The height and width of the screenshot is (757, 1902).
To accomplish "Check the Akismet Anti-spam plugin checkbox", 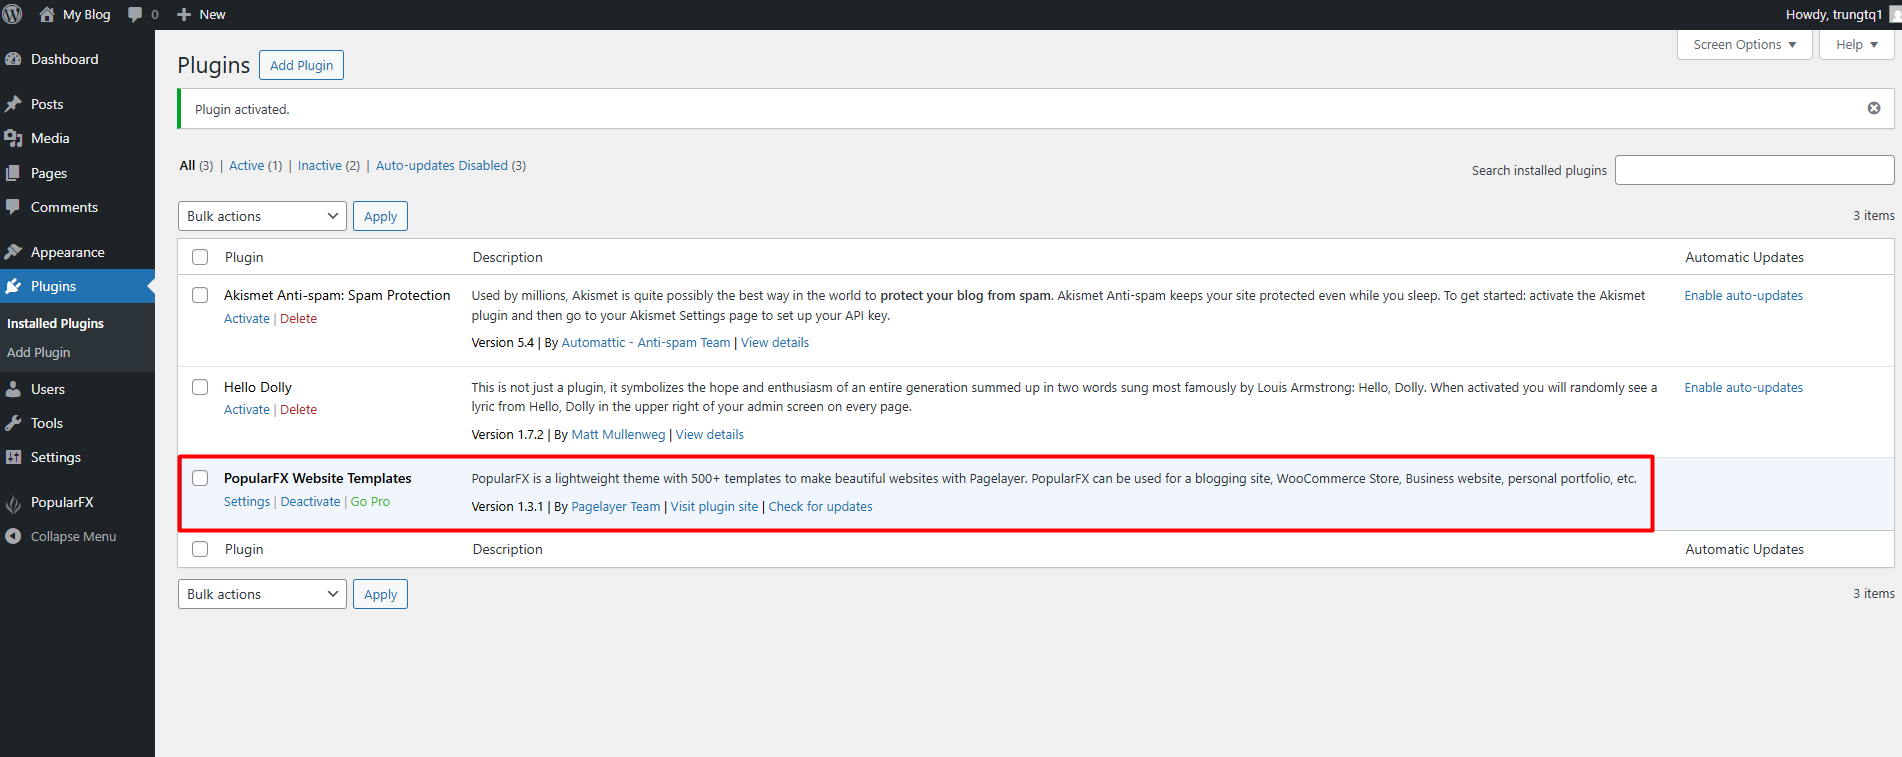I will pyautogui.click(x=200, y=295).
